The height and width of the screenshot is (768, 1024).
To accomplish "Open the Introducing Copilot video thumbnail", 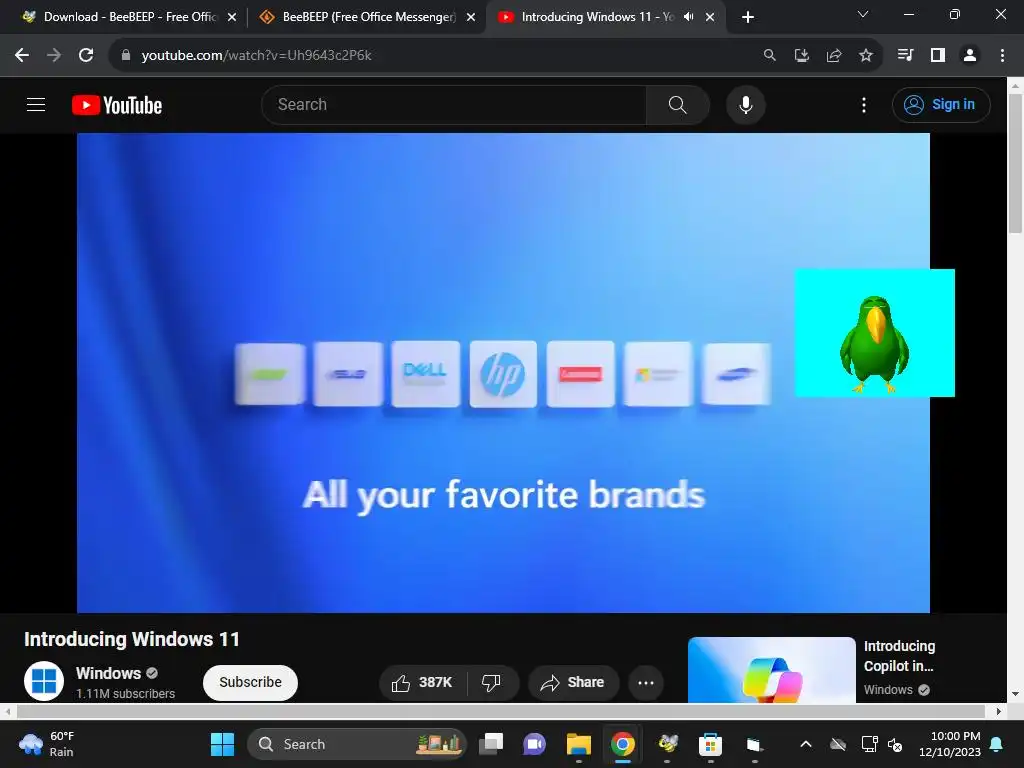I will coord(771,670).
